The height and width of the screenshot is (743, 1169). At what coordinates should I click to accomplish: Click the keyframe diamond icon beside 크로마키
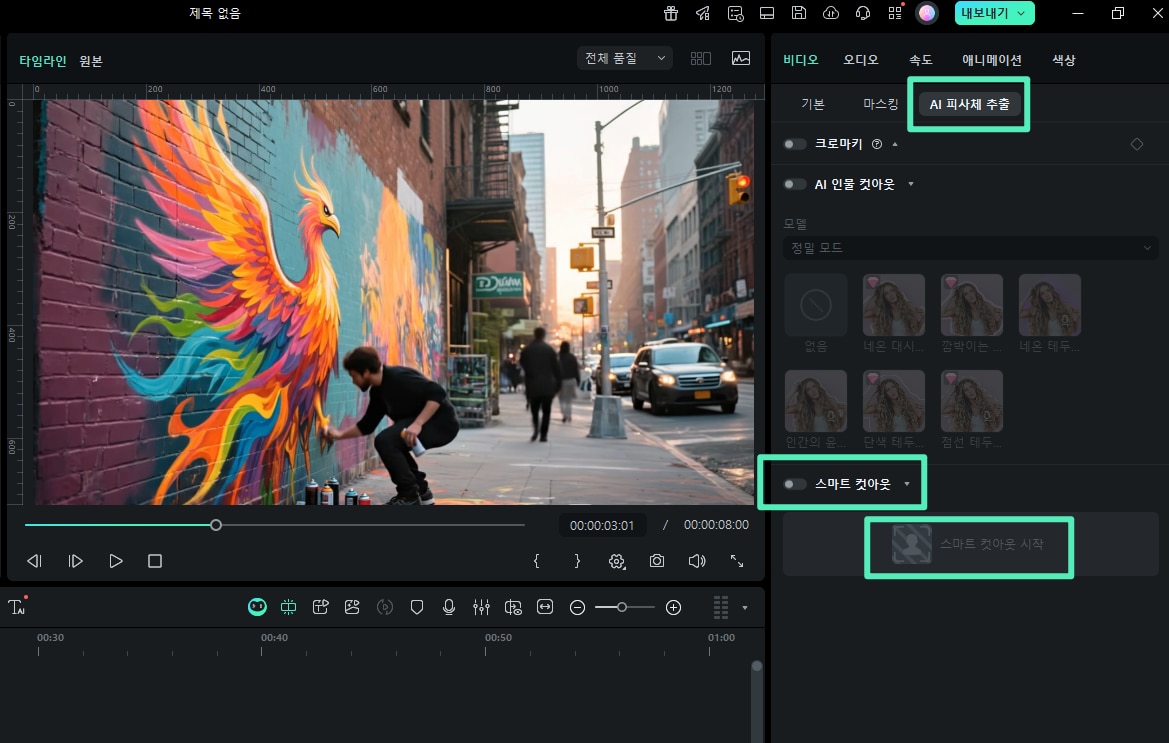(x=1136, y=144)
